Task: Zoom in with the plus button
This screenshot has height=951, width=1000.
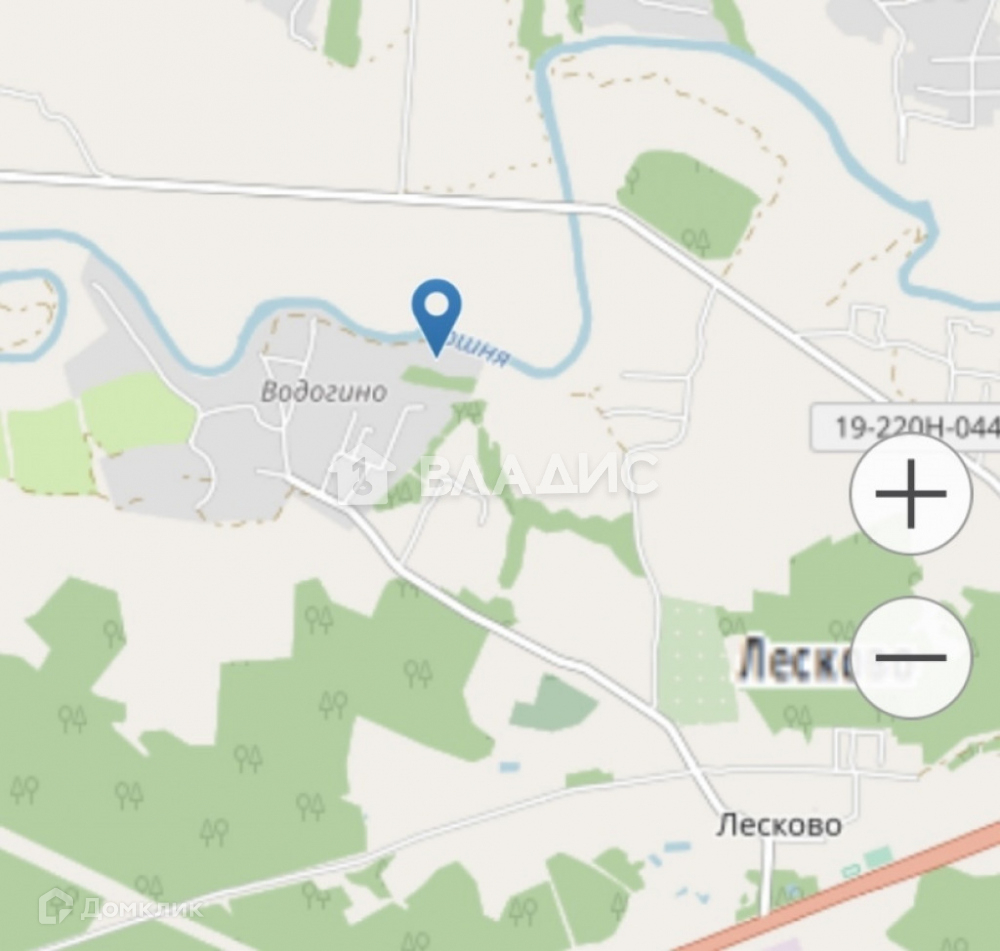Action: (911, 494)
